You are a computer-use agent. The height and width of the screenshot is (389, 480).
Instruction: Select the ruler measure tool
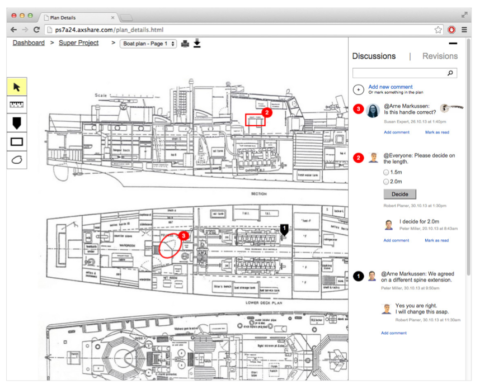pos(17,105)
